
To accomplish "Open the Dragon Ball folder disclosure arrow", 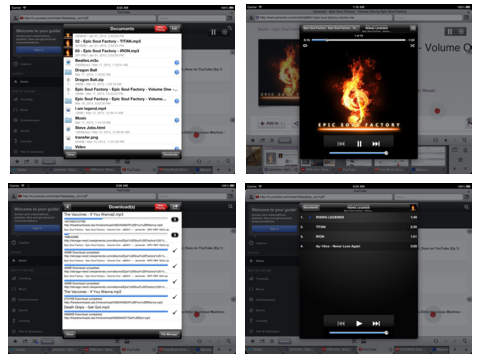I will [x=177, y=72].
